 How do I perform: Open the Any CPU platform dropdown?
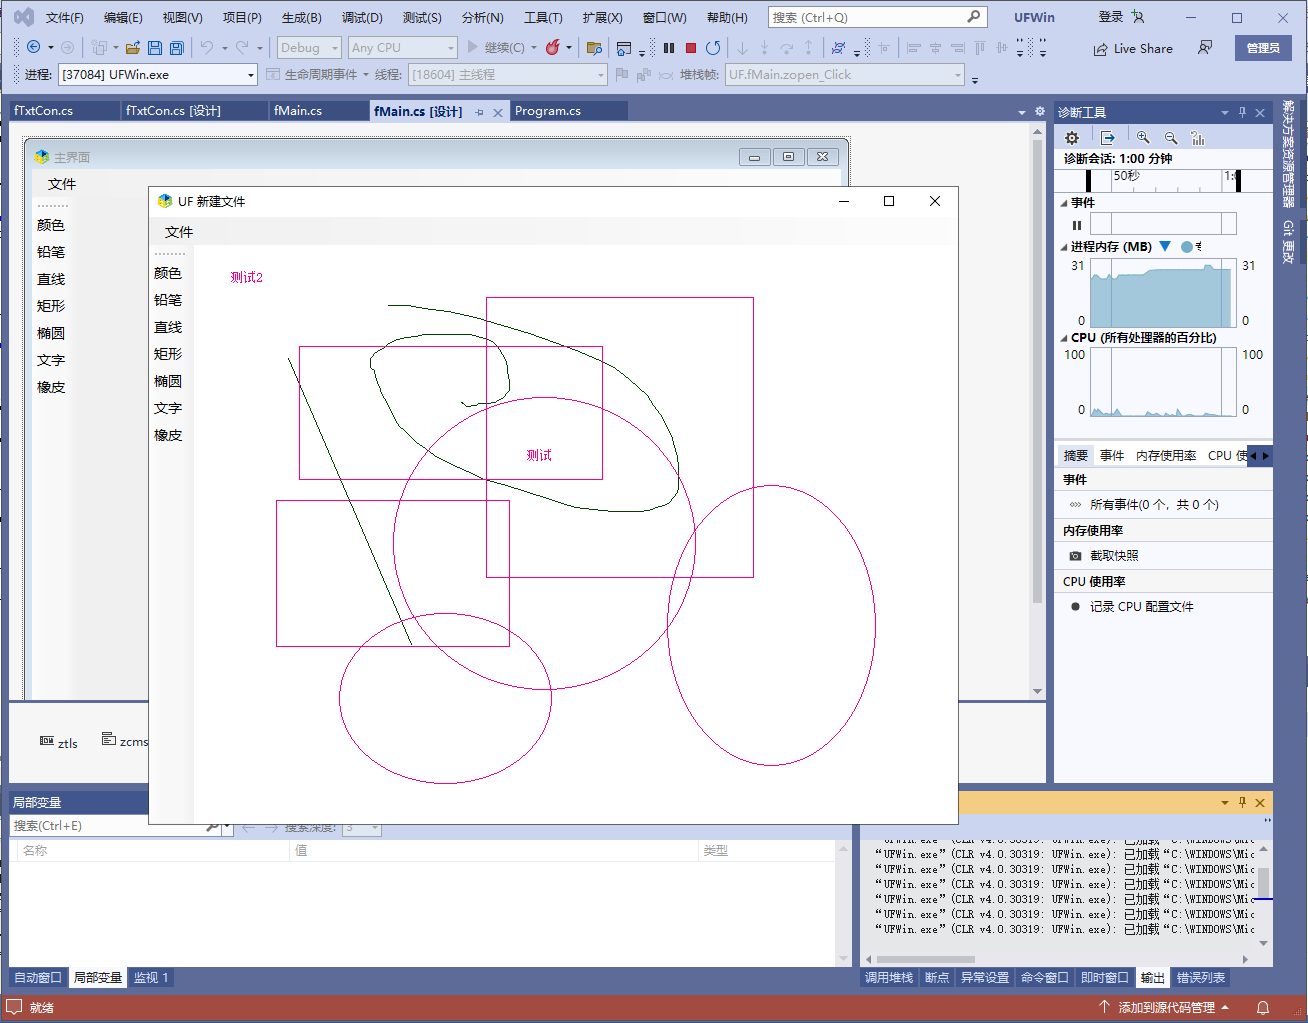pos(402,47)
